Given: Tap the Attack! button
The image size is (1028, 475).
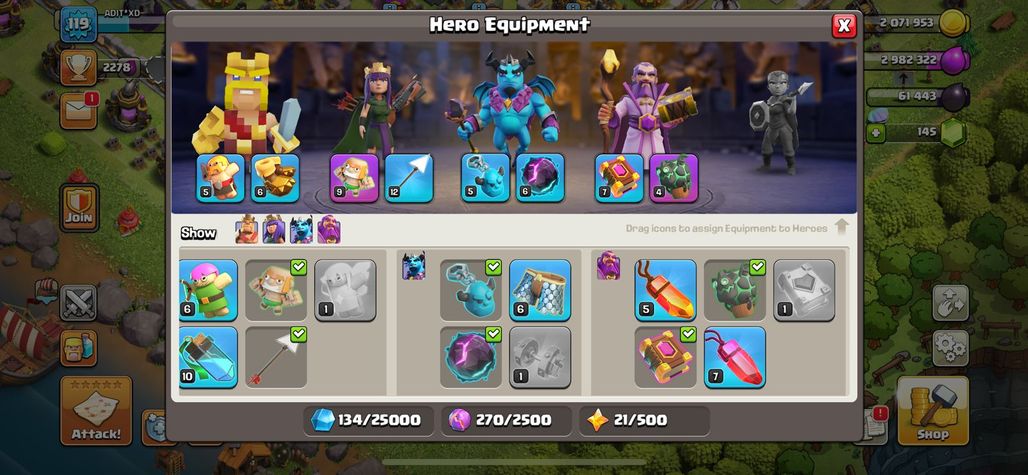Looking at the screenshot, I should [x=96, y=410].
